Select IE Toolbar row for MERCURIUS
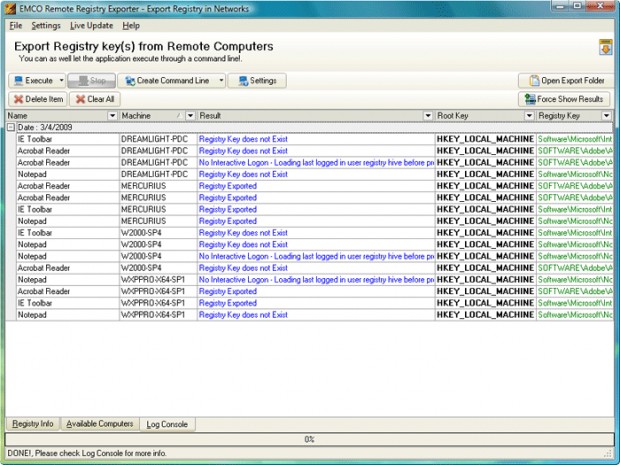 pyautogui.click(x=315, y=210)
